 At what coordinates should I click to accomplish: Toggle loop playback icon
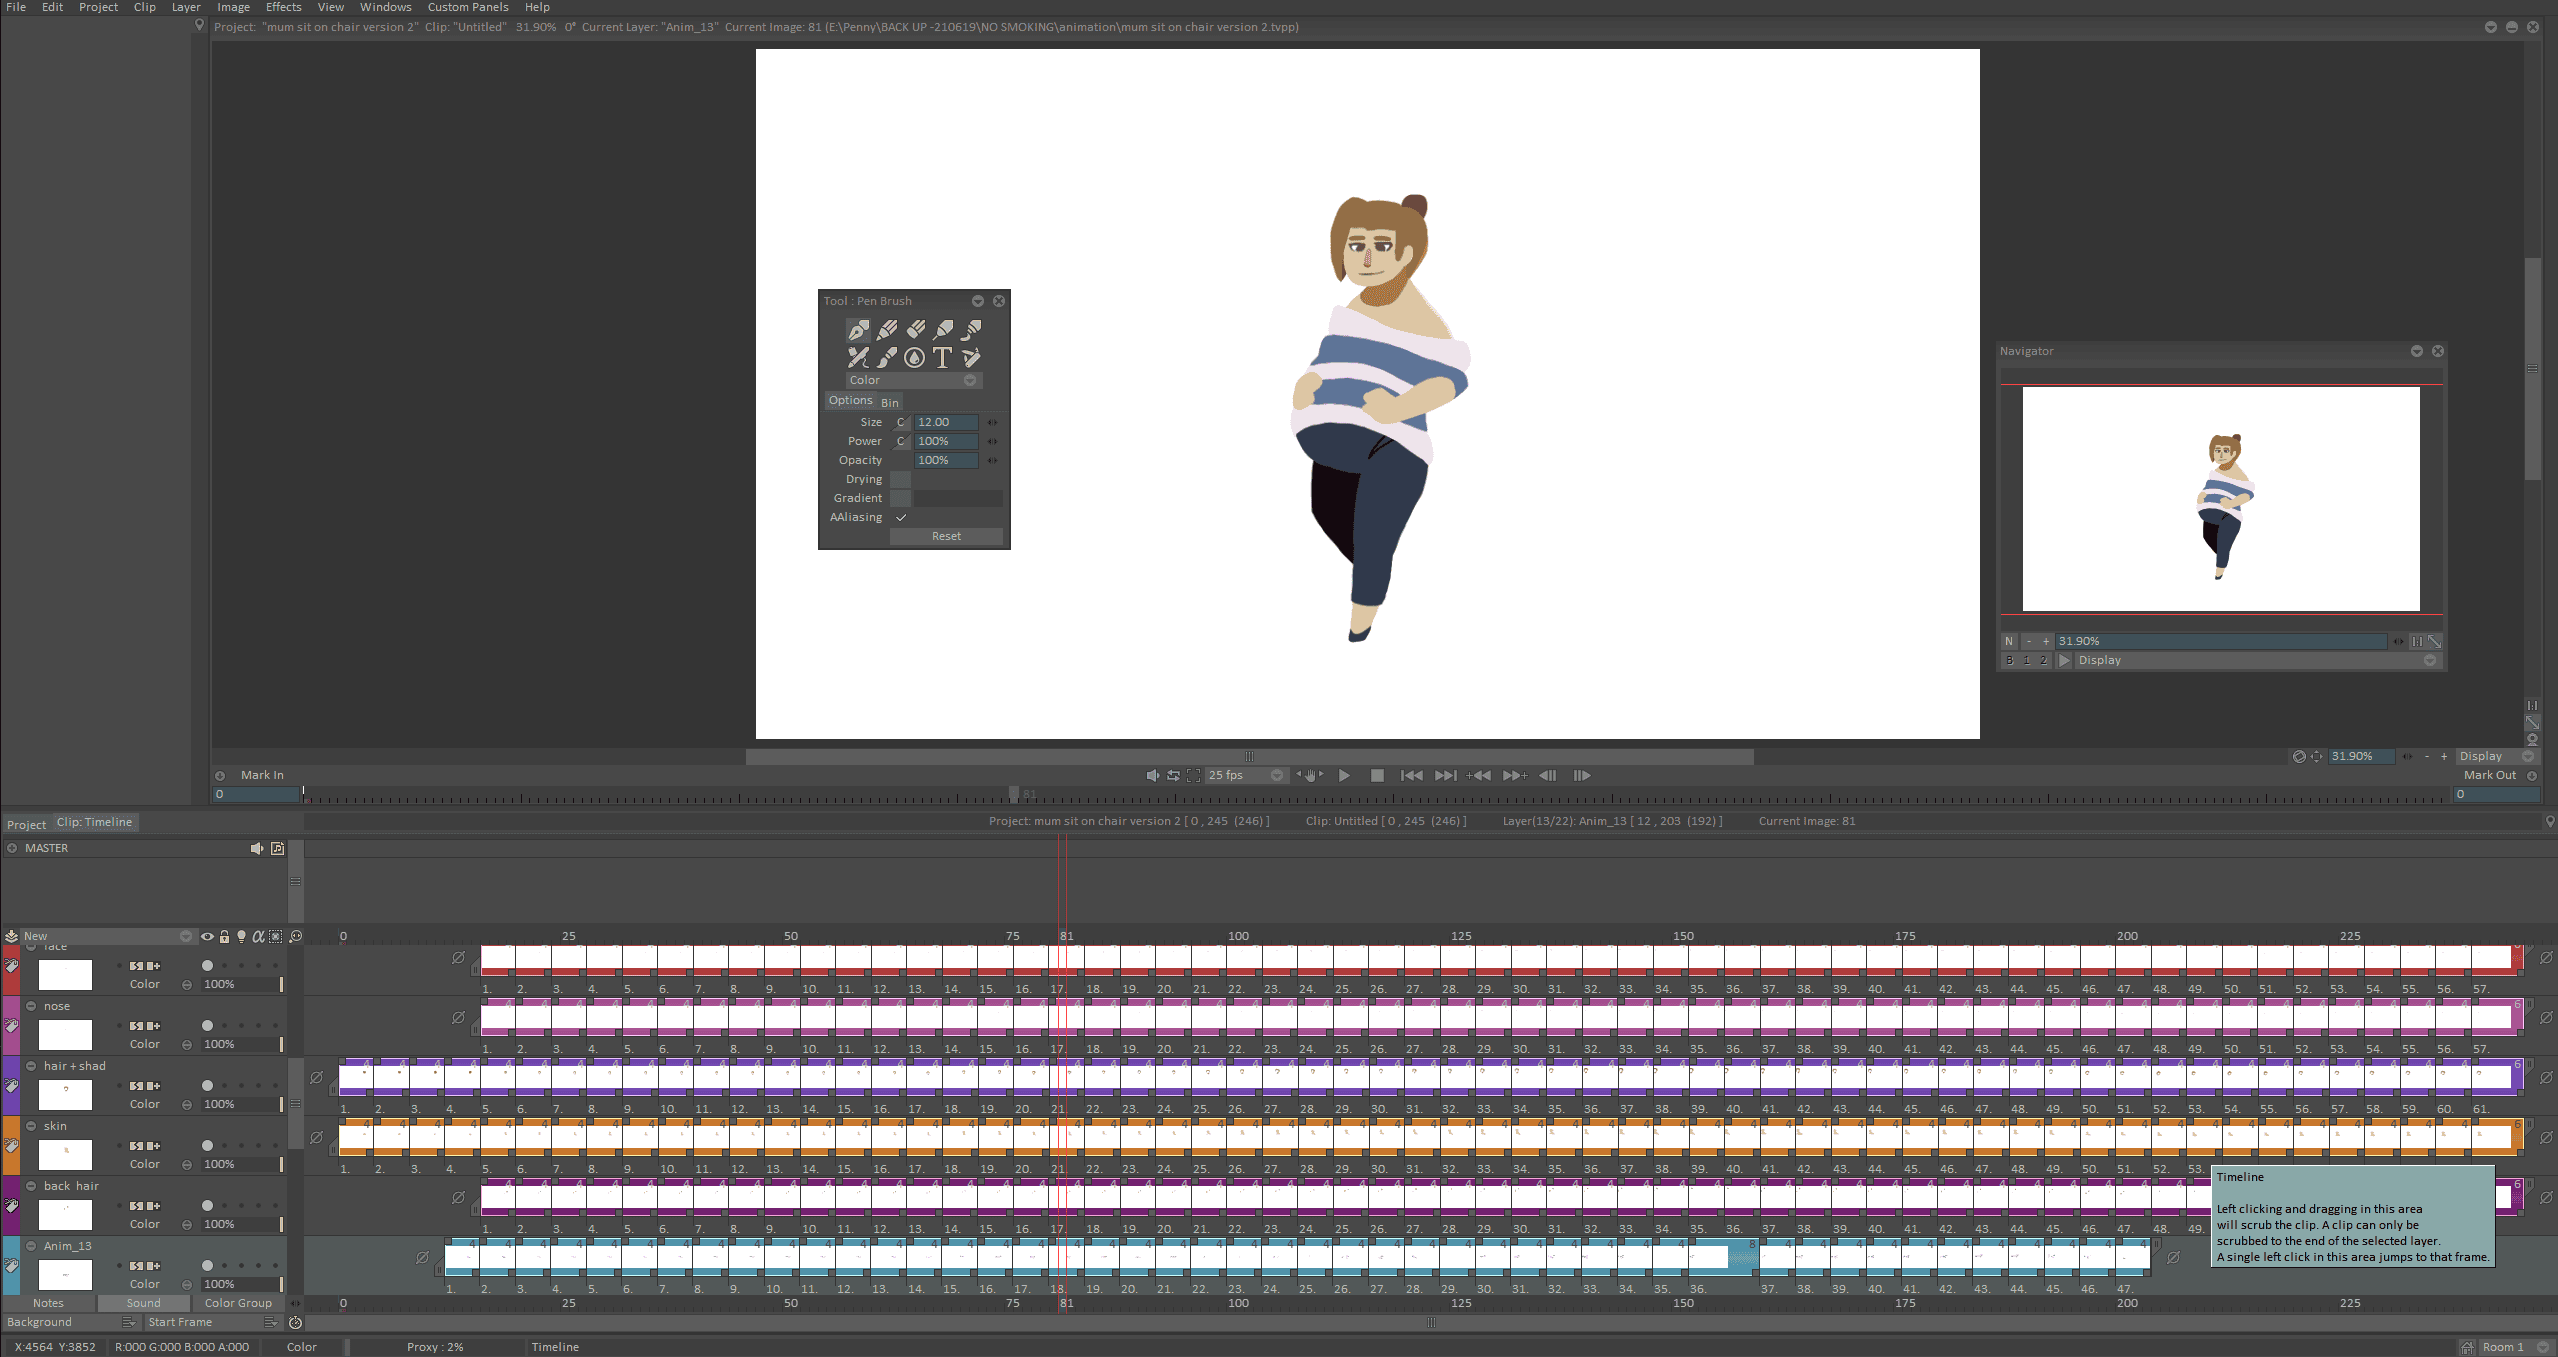click(1173, 776)
